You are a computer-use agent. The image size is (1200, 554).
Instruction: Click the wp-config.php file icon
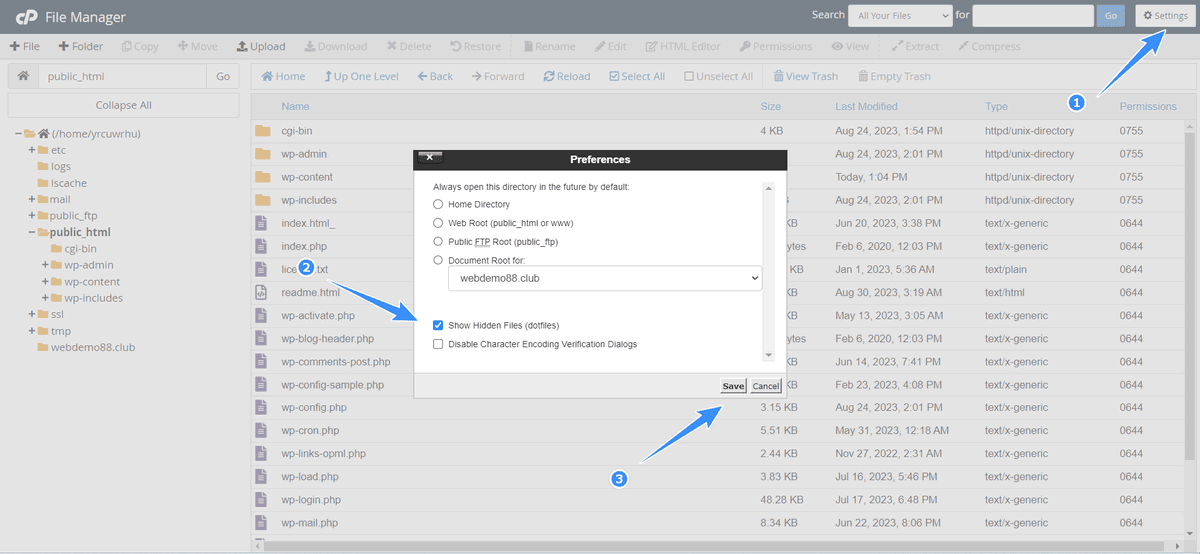click(x=261, y=407)
